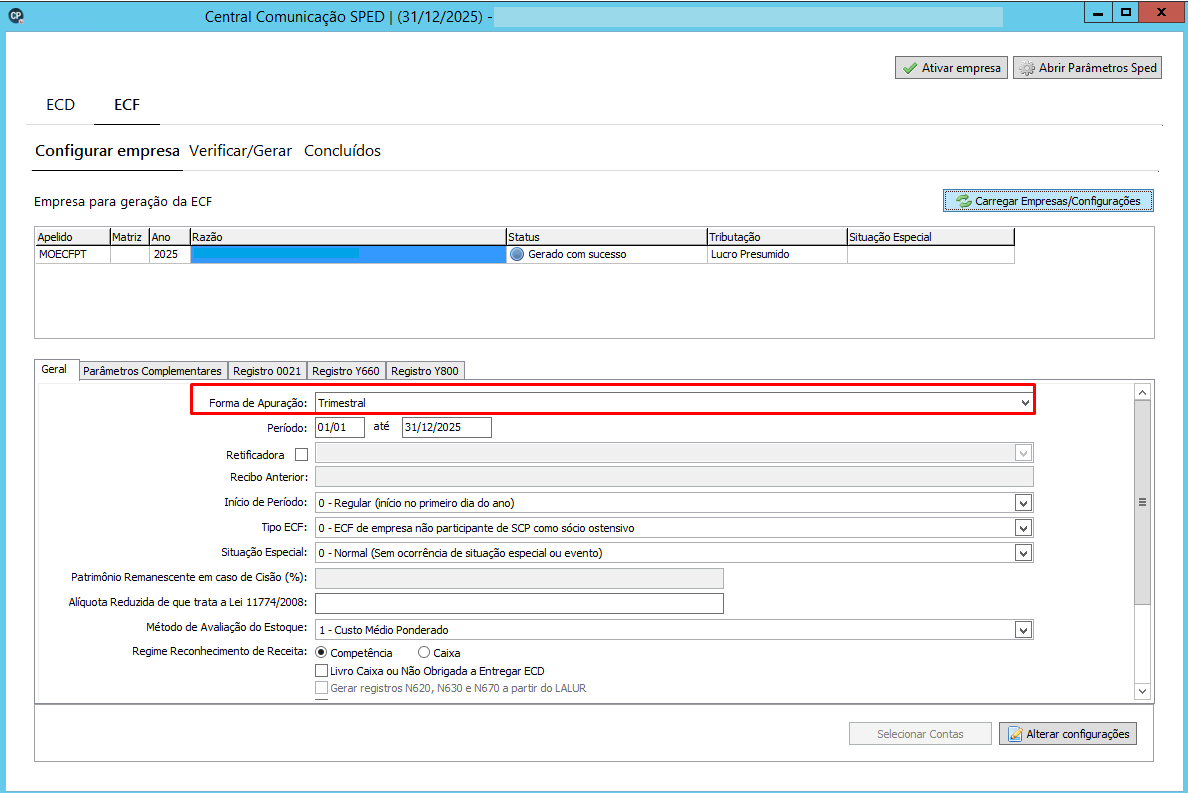Click the 2025 year cell

click(170, 254)
